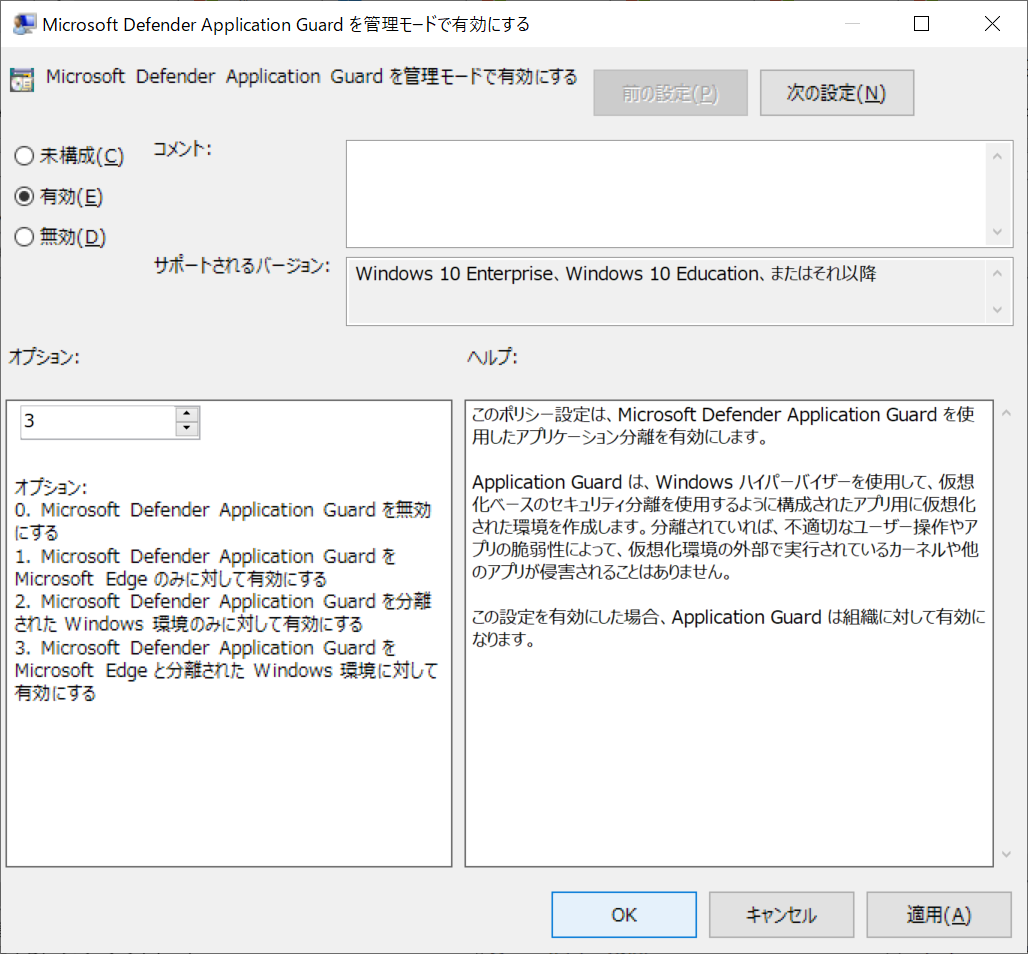
Task: Click the サポートされるバージョン: label
Action: (242, 266)
